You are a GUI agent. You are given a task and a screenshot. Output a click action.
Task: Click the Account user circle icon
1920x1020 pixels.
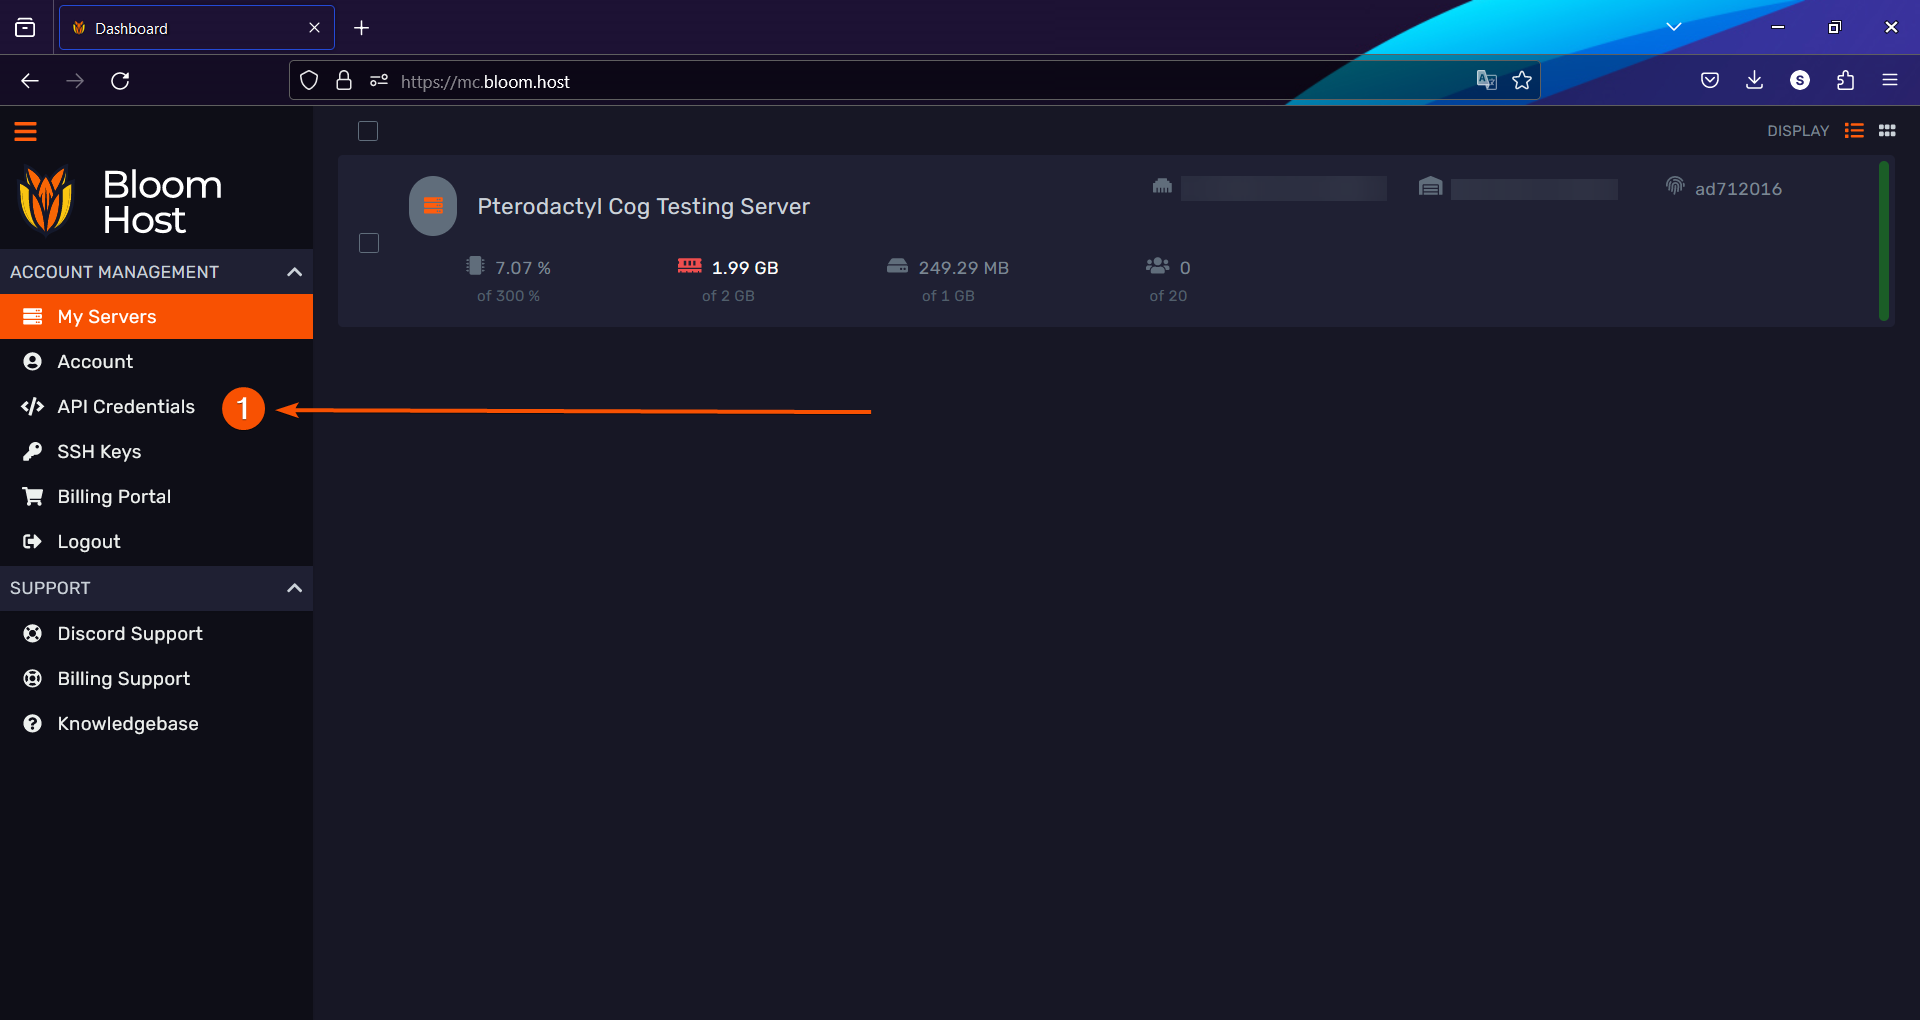point(32,361)
